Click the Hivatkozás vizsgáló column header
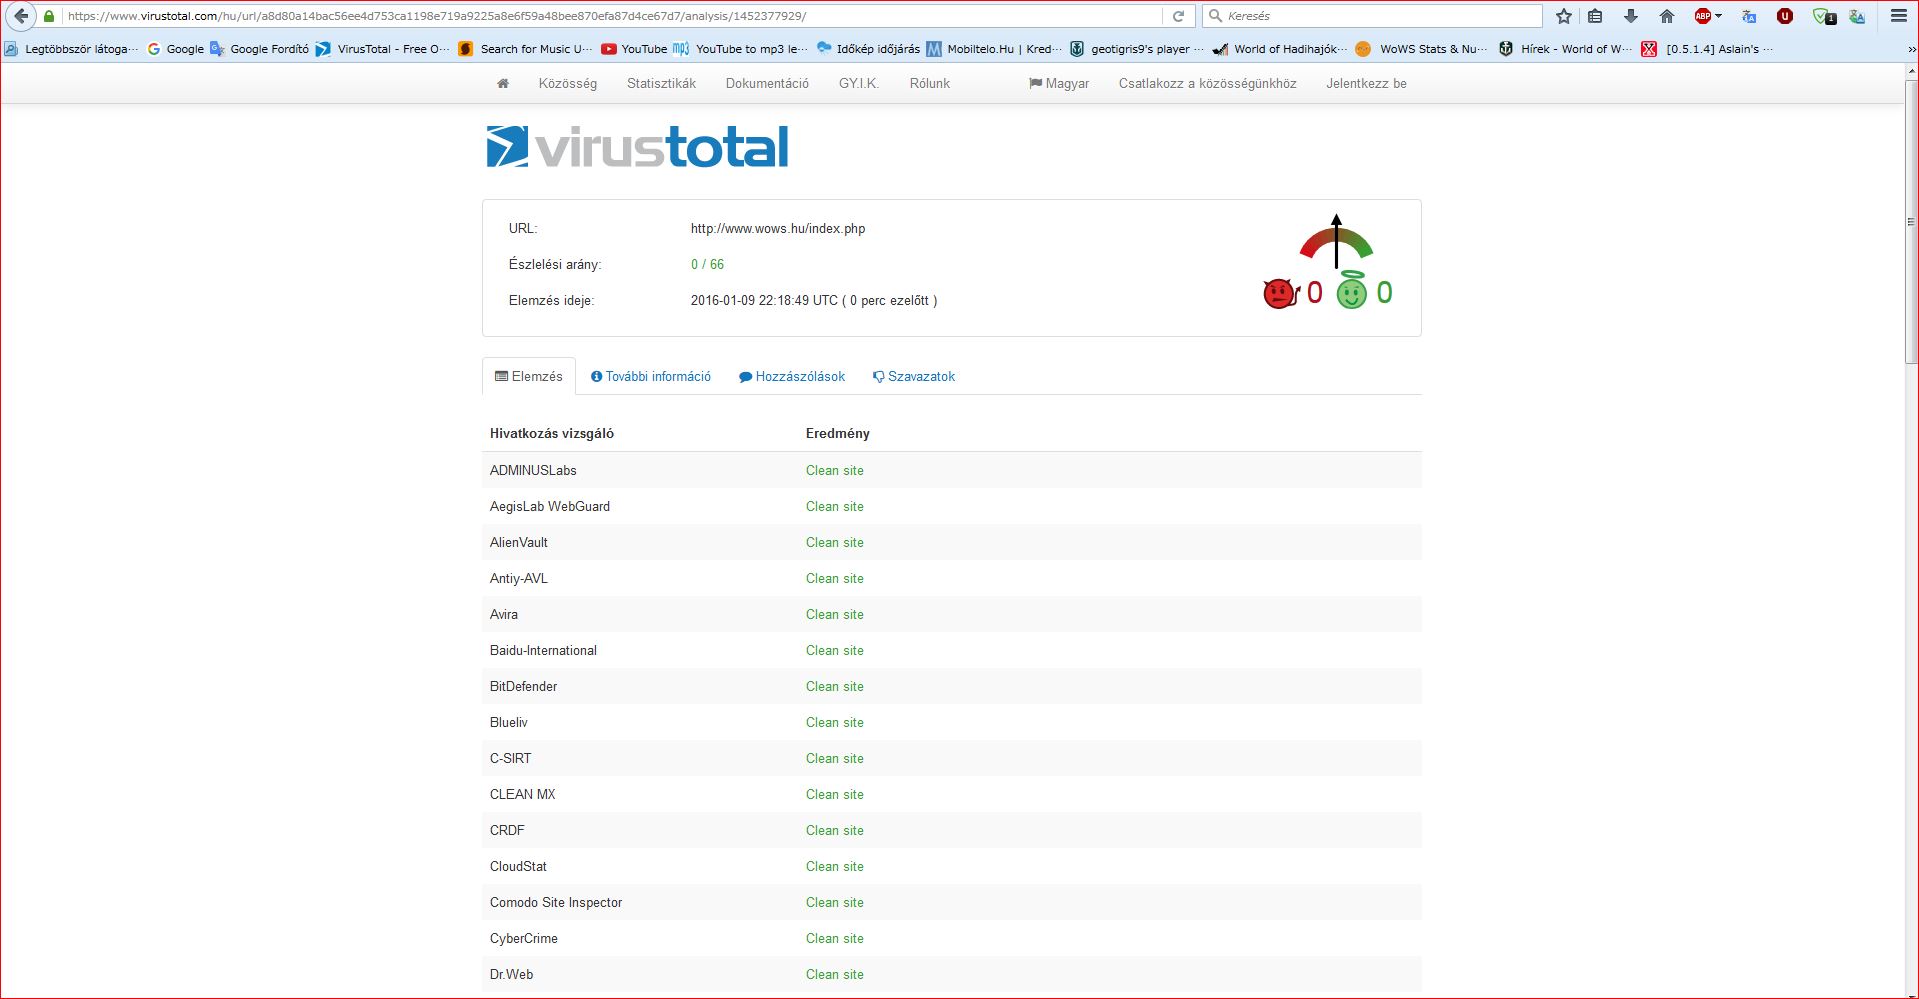The width and height of the screenshot is (1919, 999). 552,434
